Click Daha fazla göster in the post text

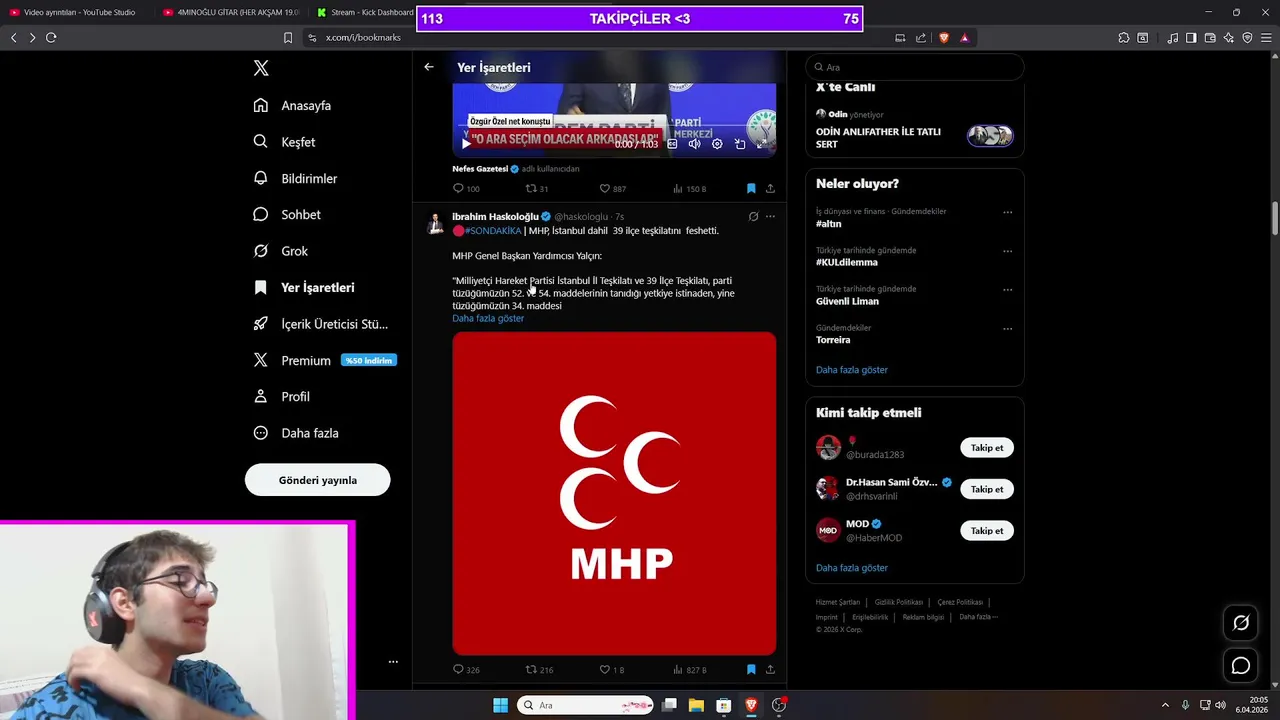(x=488, y=318)
